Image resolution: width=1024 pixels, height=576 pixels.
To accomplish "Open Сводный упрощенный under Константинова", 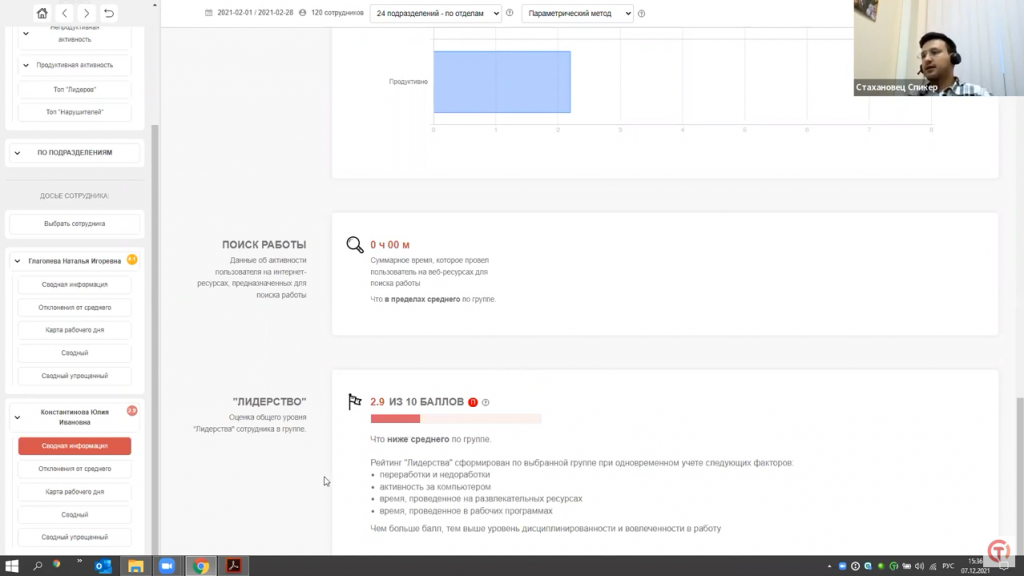I will click(74, 537).
